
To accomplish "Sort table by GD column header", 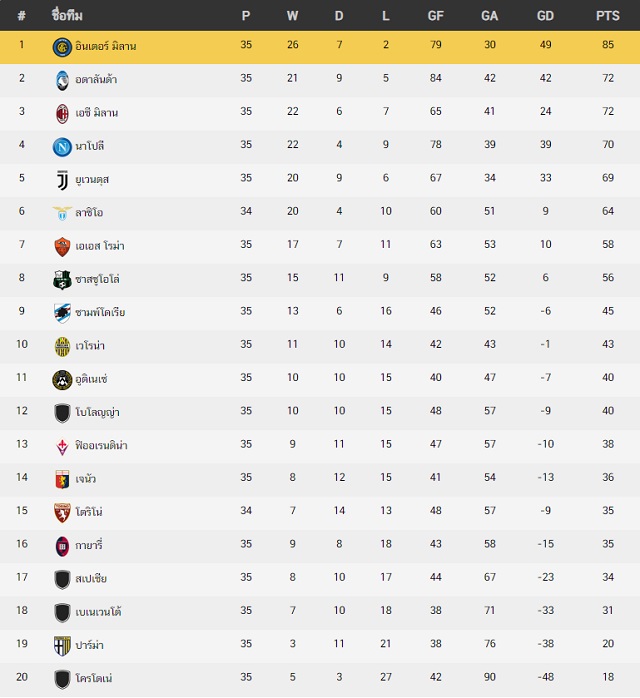I will (545, 16).
